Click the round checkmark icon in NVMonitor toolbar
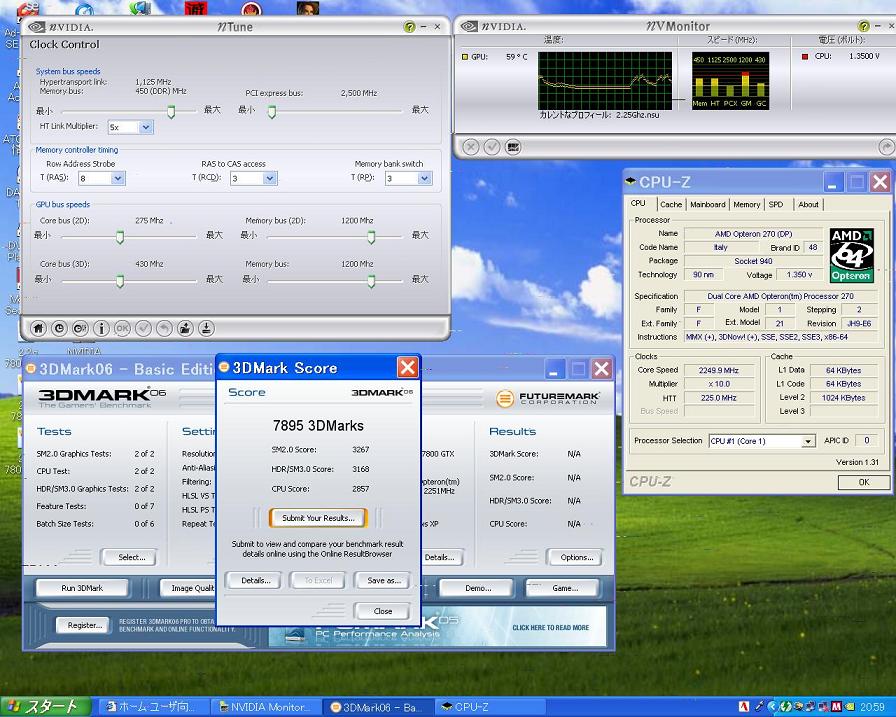Screen dimensions: 896x717 pyautogui.click(x=492, y=147)
